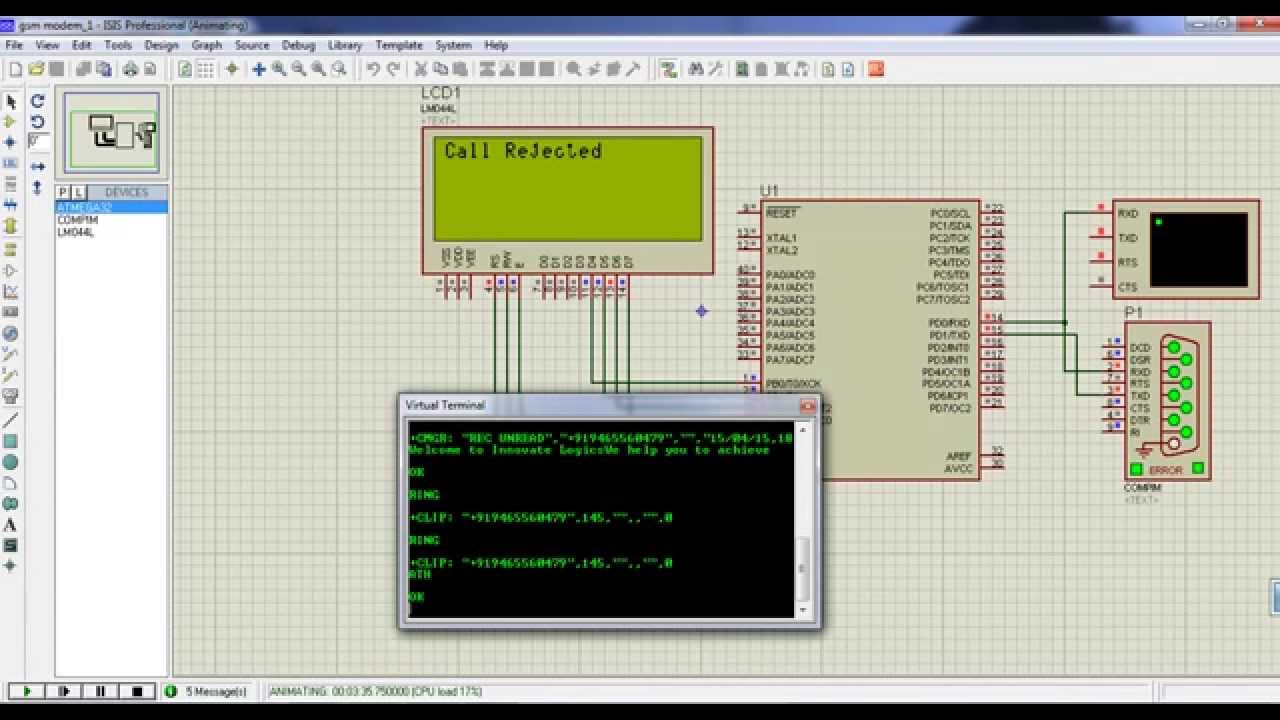Screen dimensions: 1280x720
Task: Open the File menu
Action: pos(14,45)
